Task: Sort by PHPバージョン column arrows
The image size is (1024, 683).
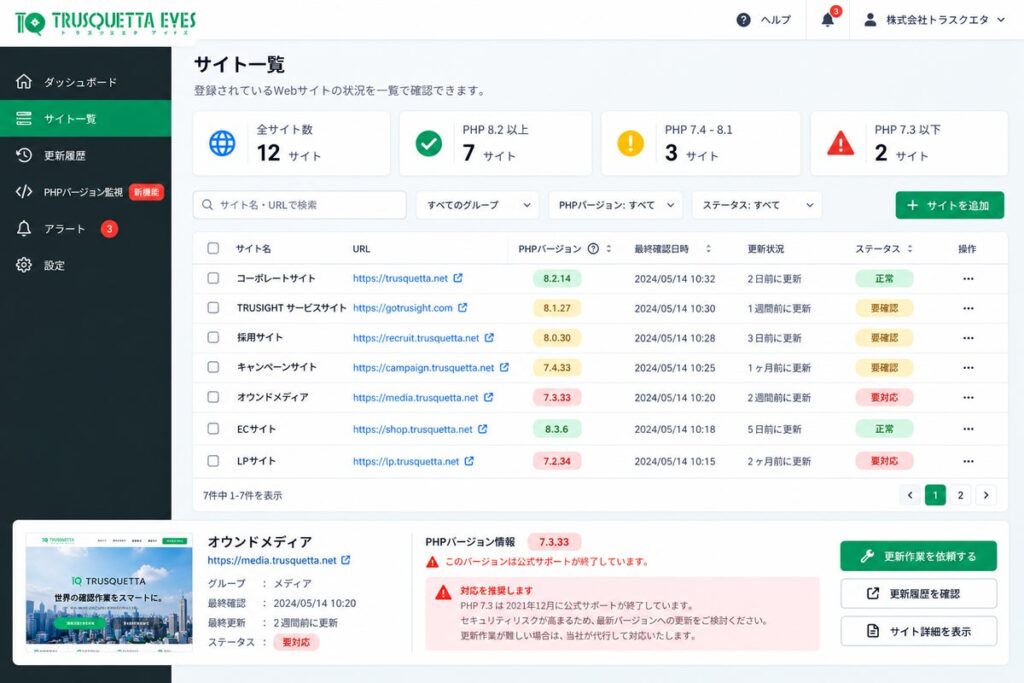Action: (609, 249)
